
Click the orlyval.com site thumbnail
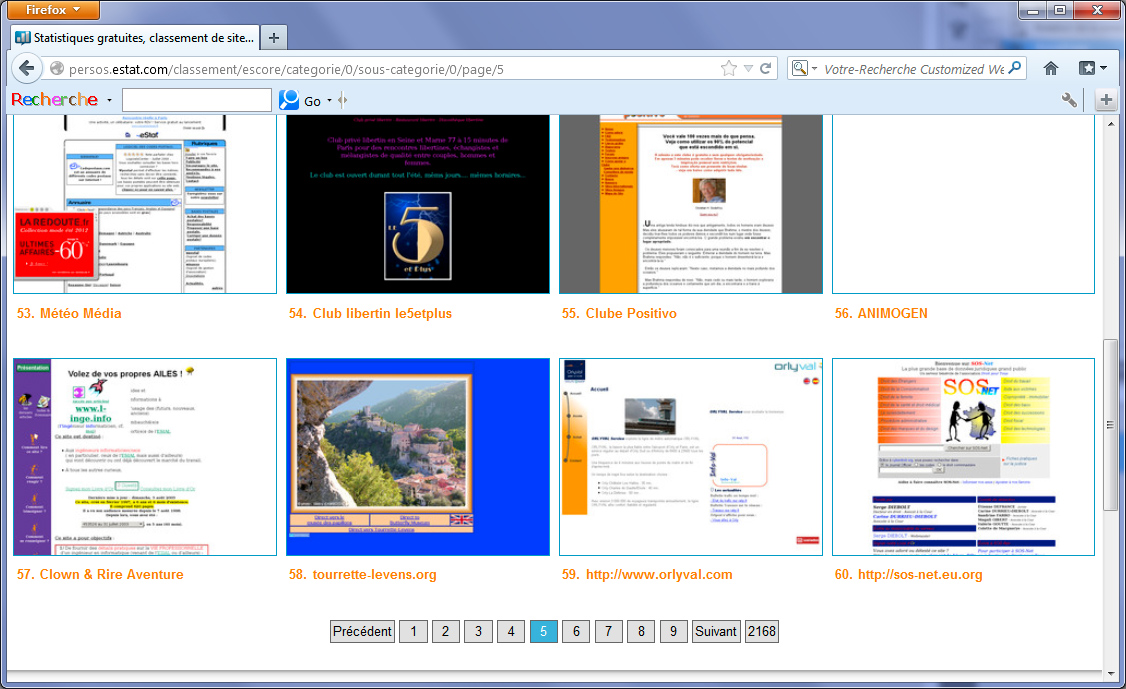pyautogui.click(x=691, y=457)
